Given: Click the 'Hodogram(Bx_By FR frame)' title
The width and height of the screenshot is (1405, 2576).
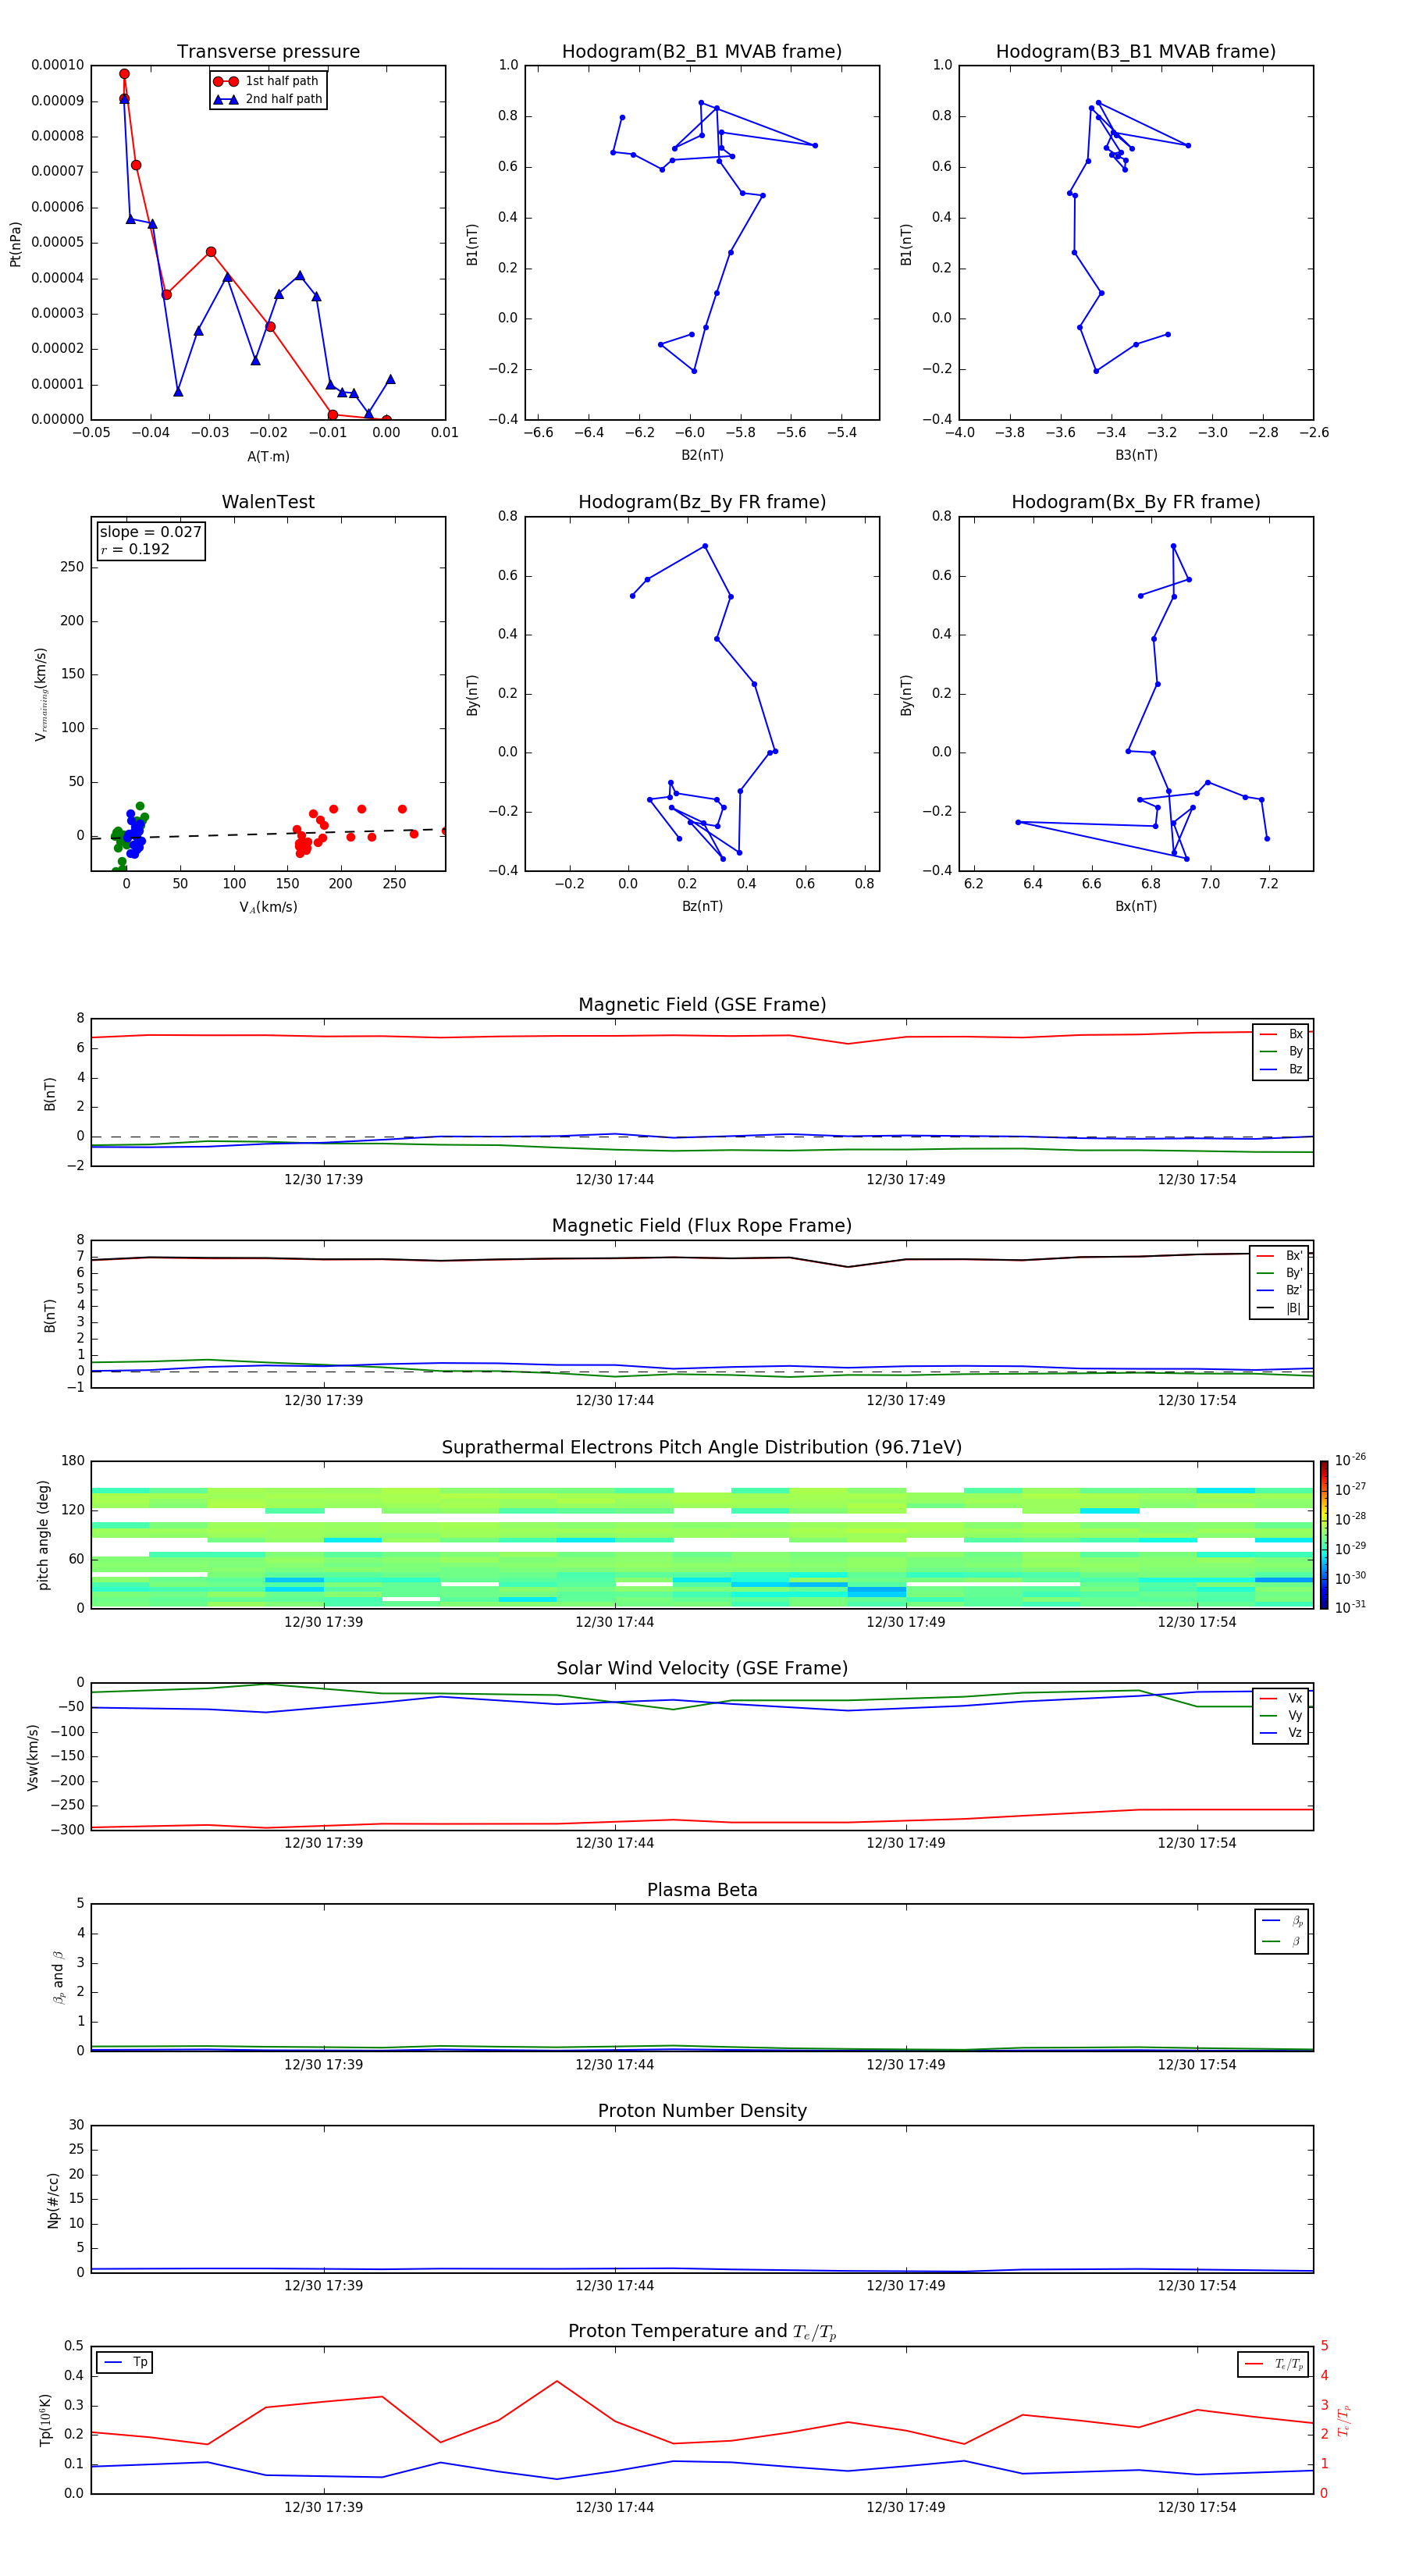Looking at the screenshot, I should click(x=1136, y=502).
